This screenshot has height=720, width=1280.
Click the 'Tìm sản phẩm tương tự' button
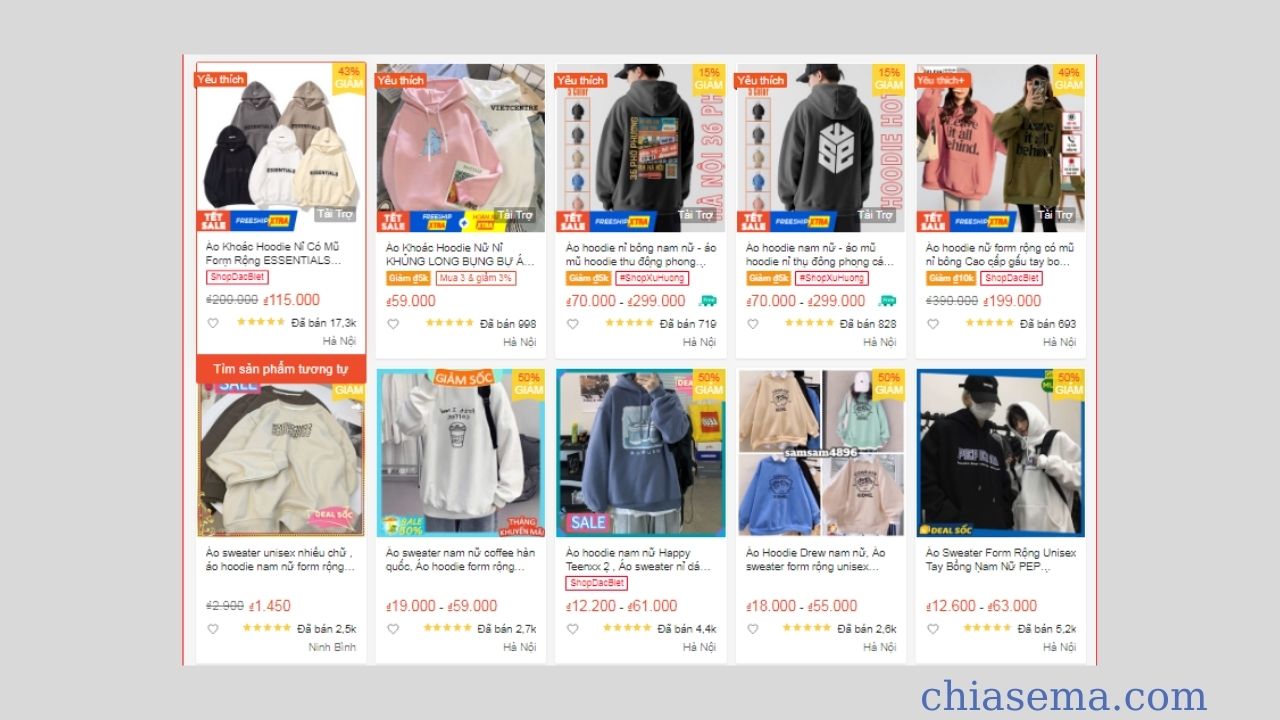(x=280, y=369)
